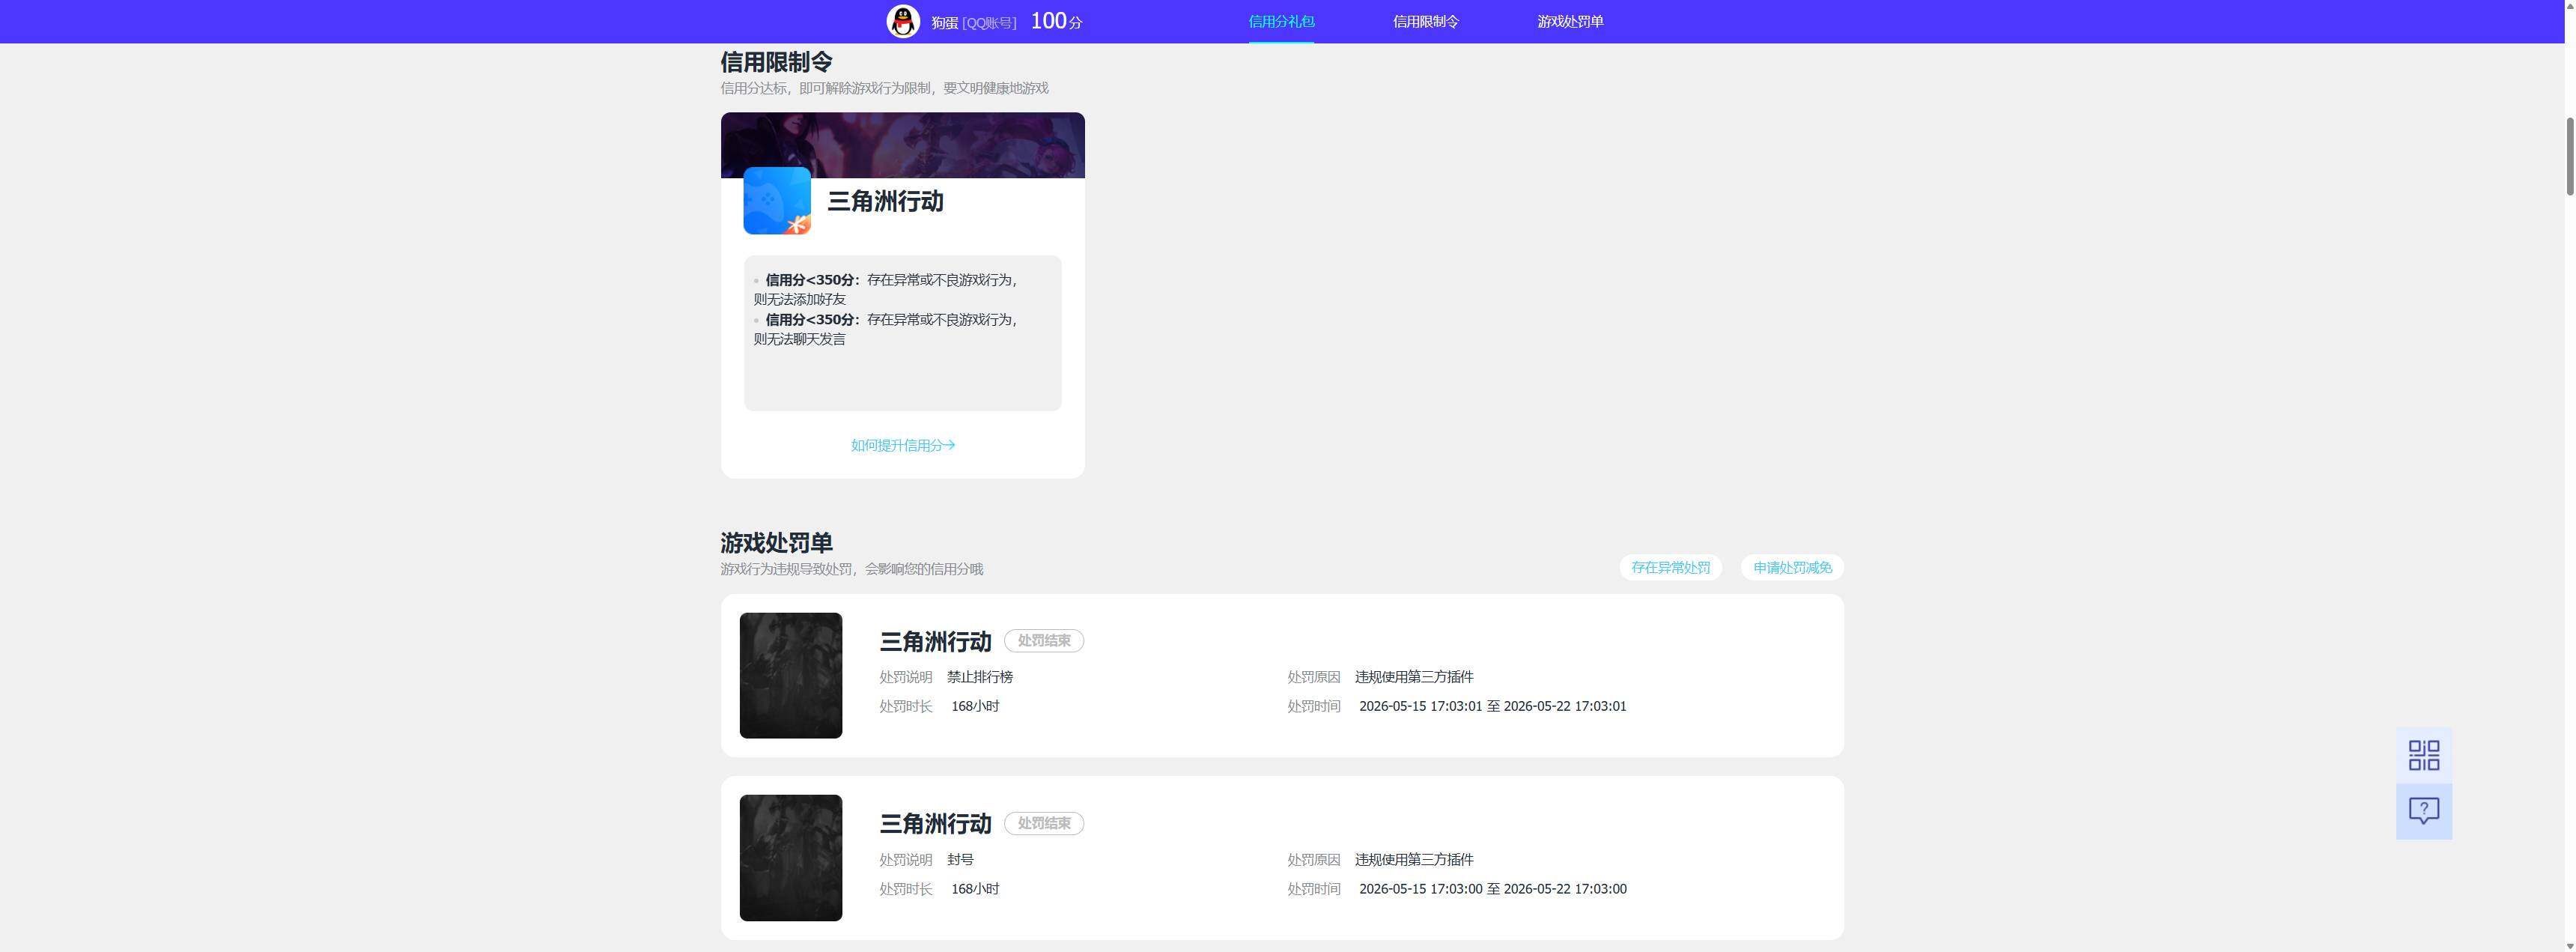Click the [QQ账号] label
Screen dimensions: 2576x952
[989, 22]
